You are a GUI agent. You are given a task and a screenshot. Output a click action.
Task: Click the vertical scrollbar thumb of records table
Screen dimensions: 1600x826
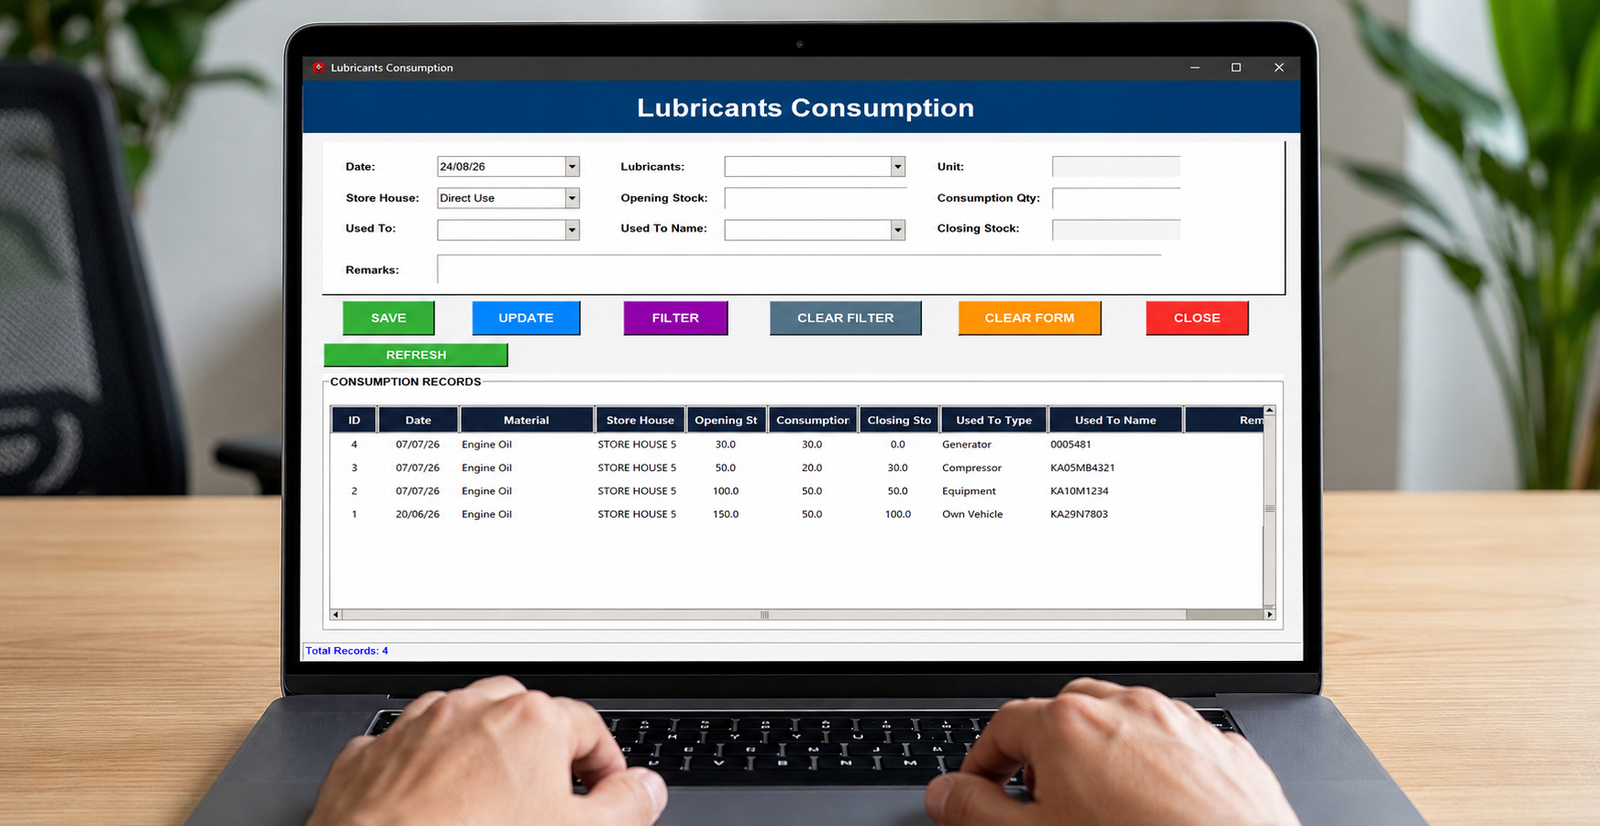(1269, 508)
